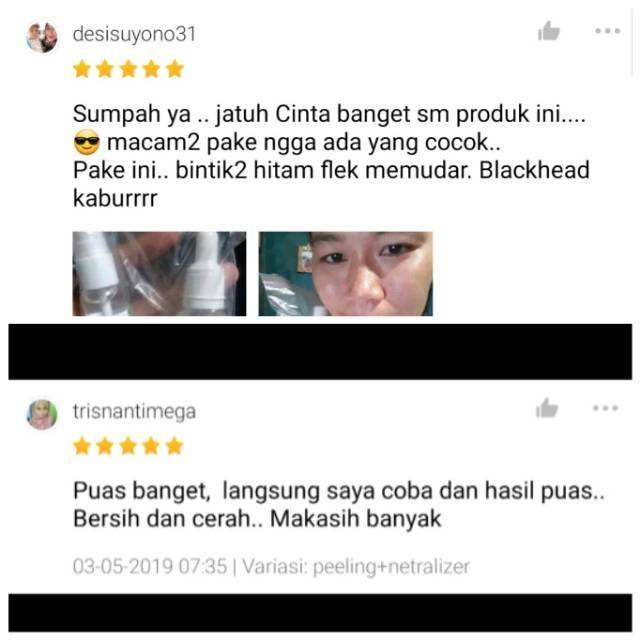This screenshot has width=640, height=640.
Task: Click the third star of desisuyono31's rating
Action: click(129, 69)
